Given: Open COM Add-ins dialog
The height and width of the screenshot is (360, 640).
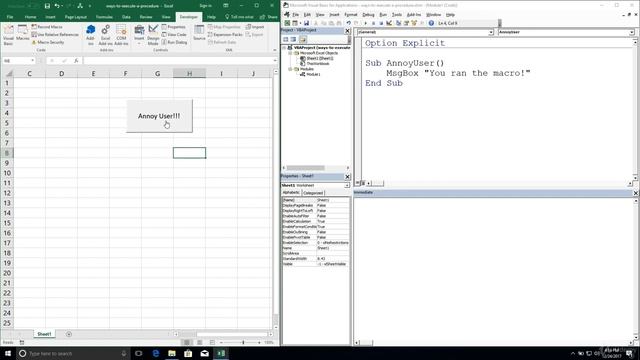Looking at the screenshot, I should tap(121, 35).
